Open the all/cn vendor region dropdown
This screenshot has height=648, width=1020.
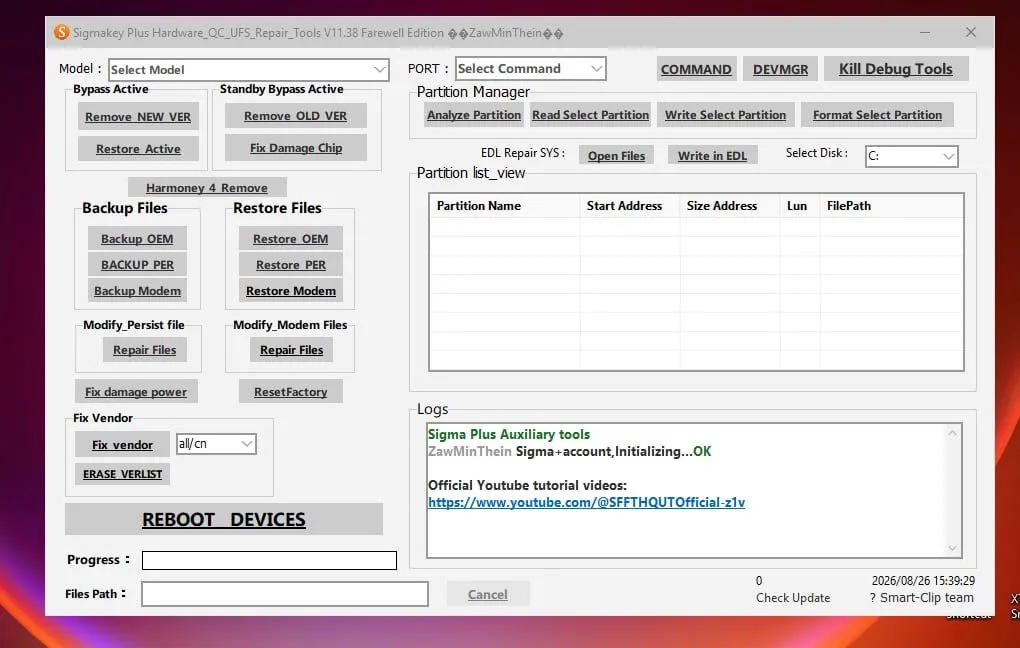coord(216,444)
